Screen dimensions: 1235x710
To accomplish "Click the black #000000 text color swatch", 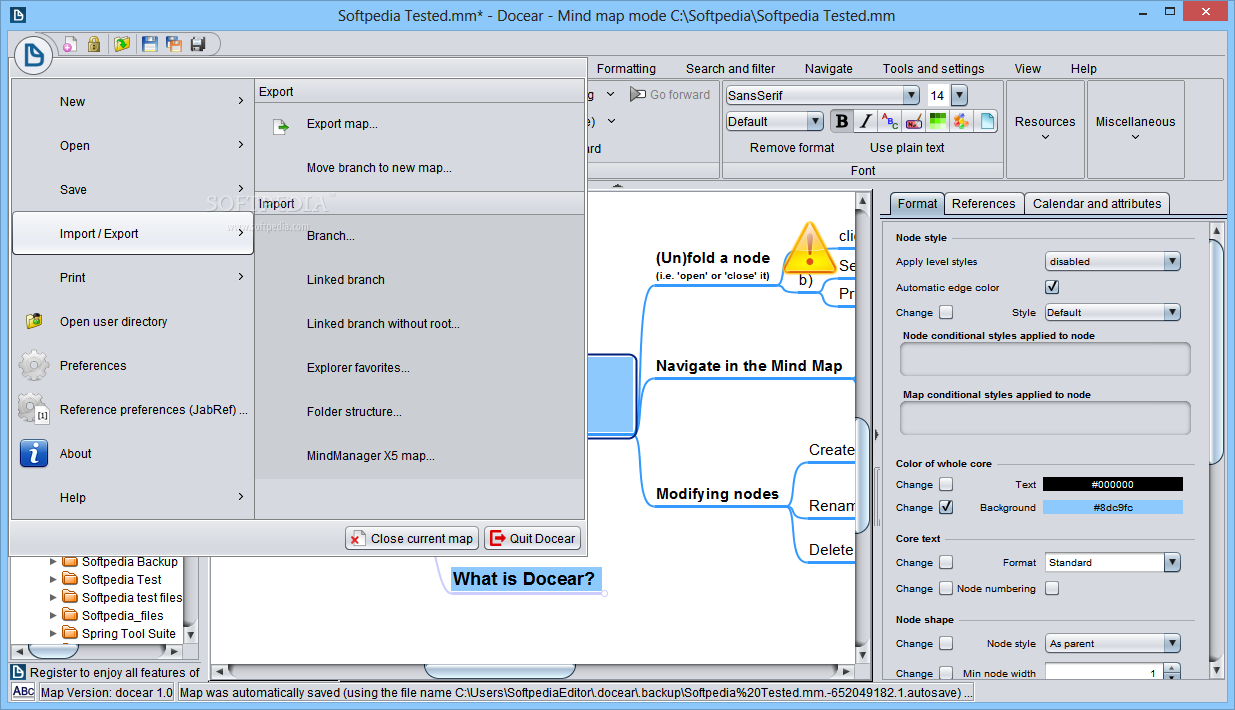I will point(1112,484).
